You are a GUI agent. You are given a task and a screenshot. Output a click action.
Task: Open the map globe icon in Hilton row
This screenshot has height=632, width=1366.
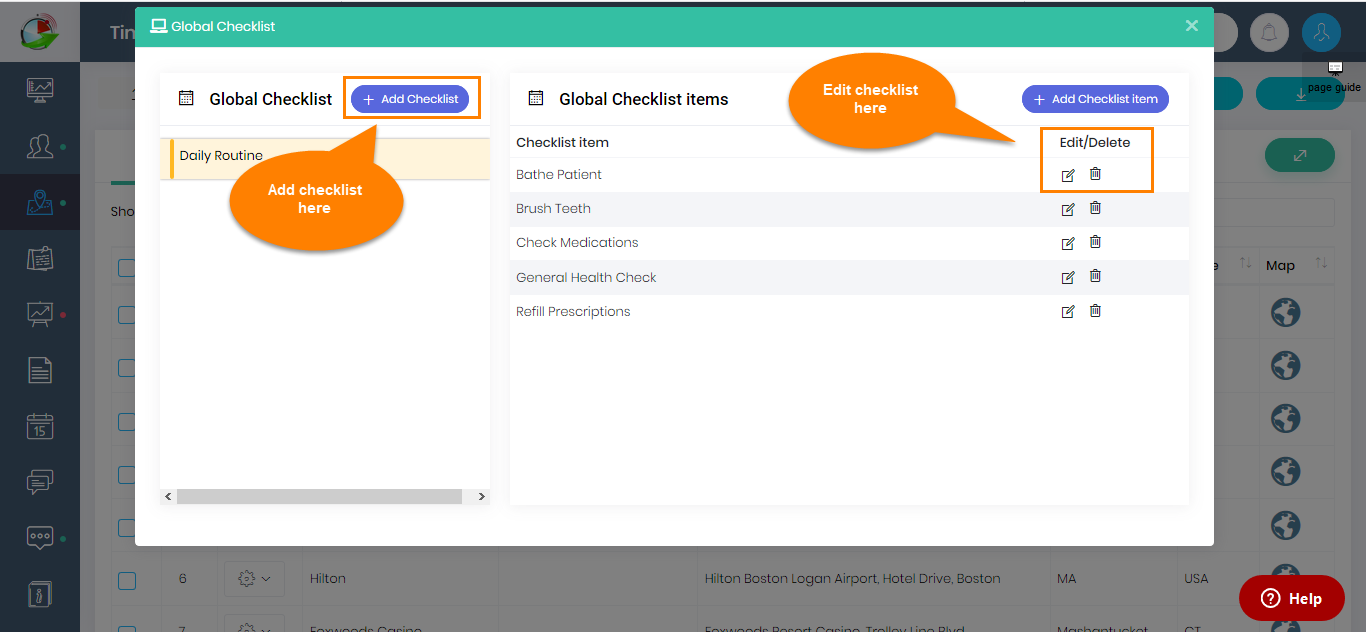tap(1285, 578)
